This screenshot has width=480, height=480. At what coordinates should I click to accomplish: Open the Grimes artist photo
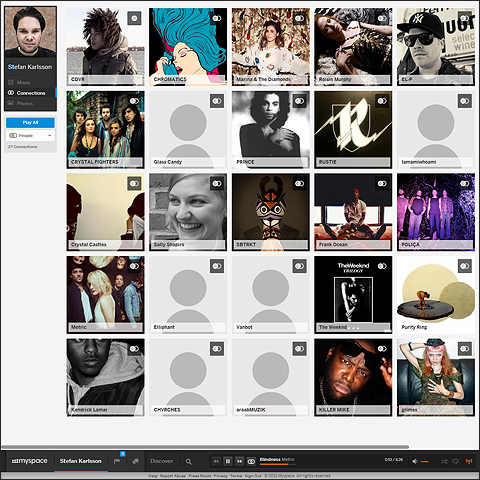click(436, 377)
